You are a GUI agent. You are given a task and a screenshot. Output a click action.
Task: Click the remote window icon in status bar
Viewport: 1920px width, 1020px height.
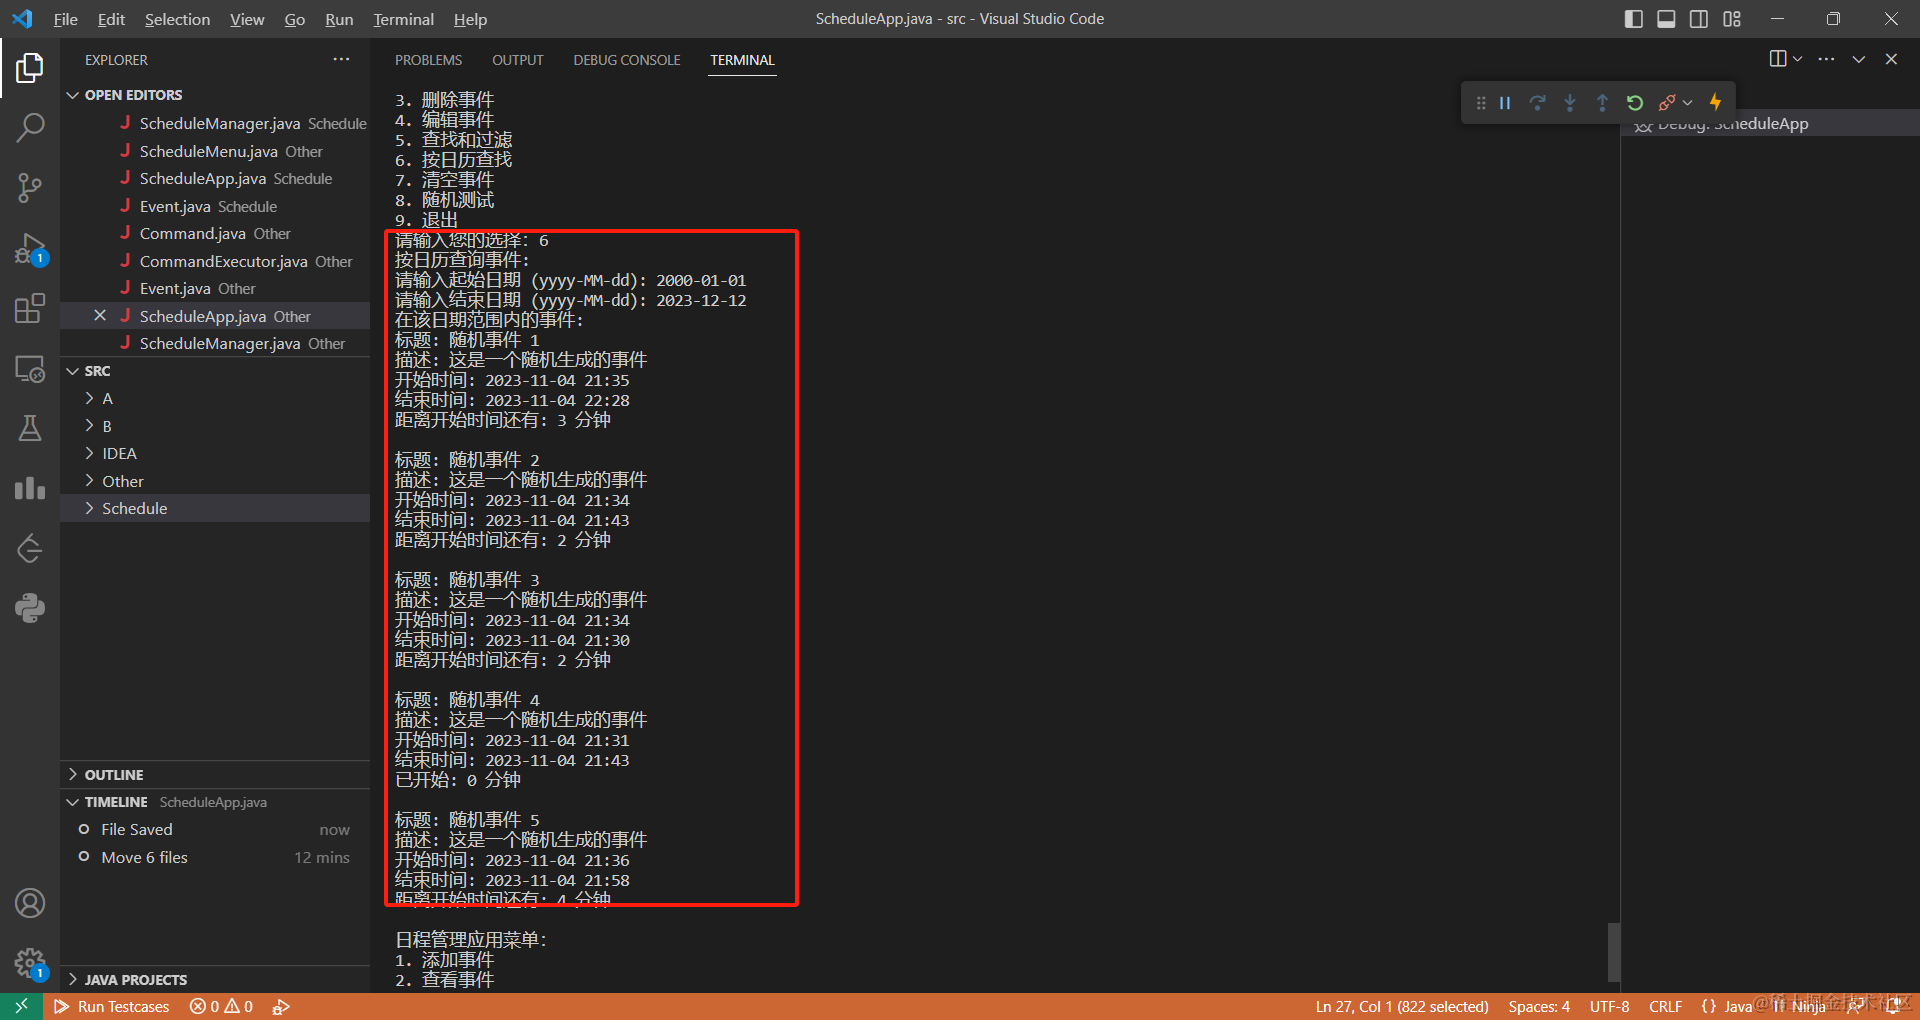[x=21, y=1006]
